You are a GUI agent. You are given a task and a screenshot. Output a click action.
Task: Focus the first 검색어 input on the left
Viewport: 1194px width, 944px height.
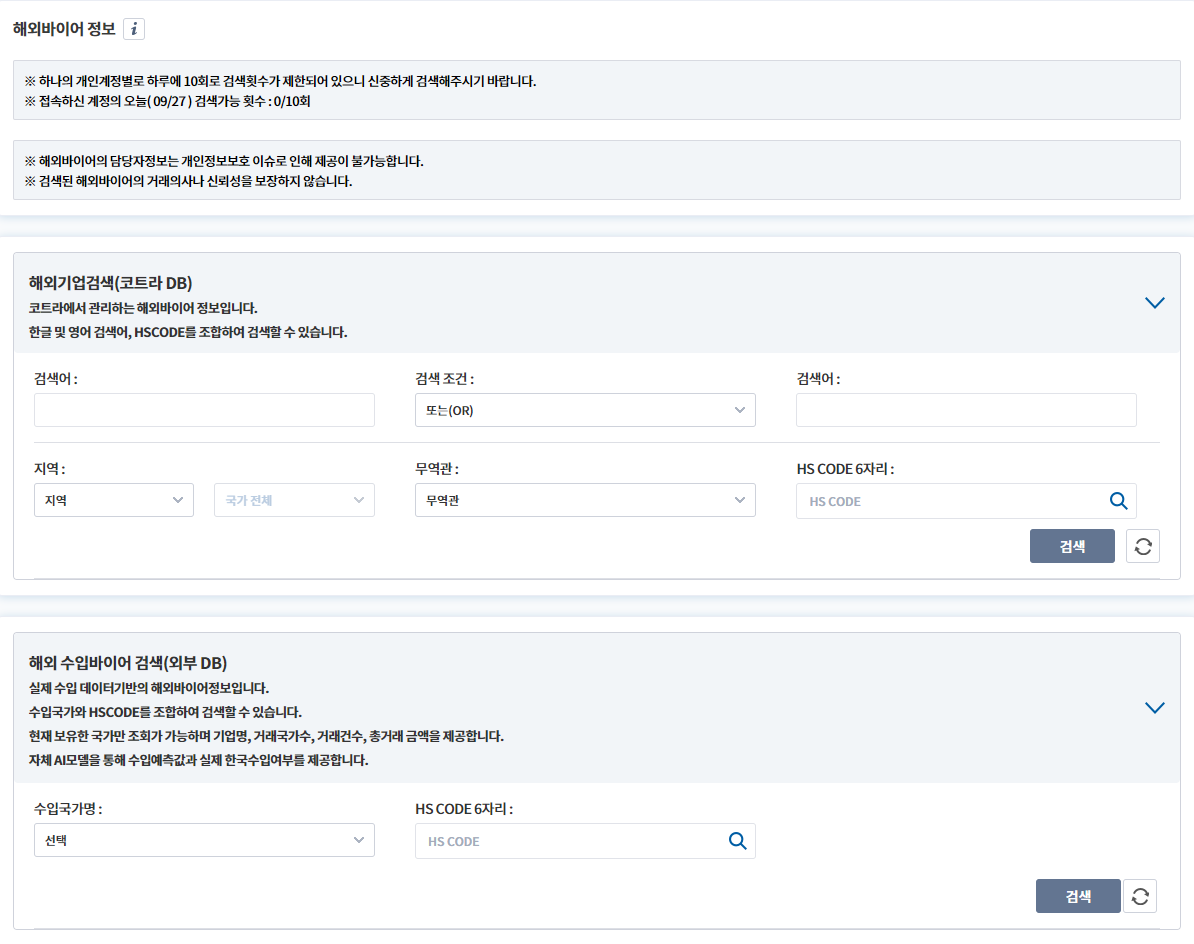point(204,410)
